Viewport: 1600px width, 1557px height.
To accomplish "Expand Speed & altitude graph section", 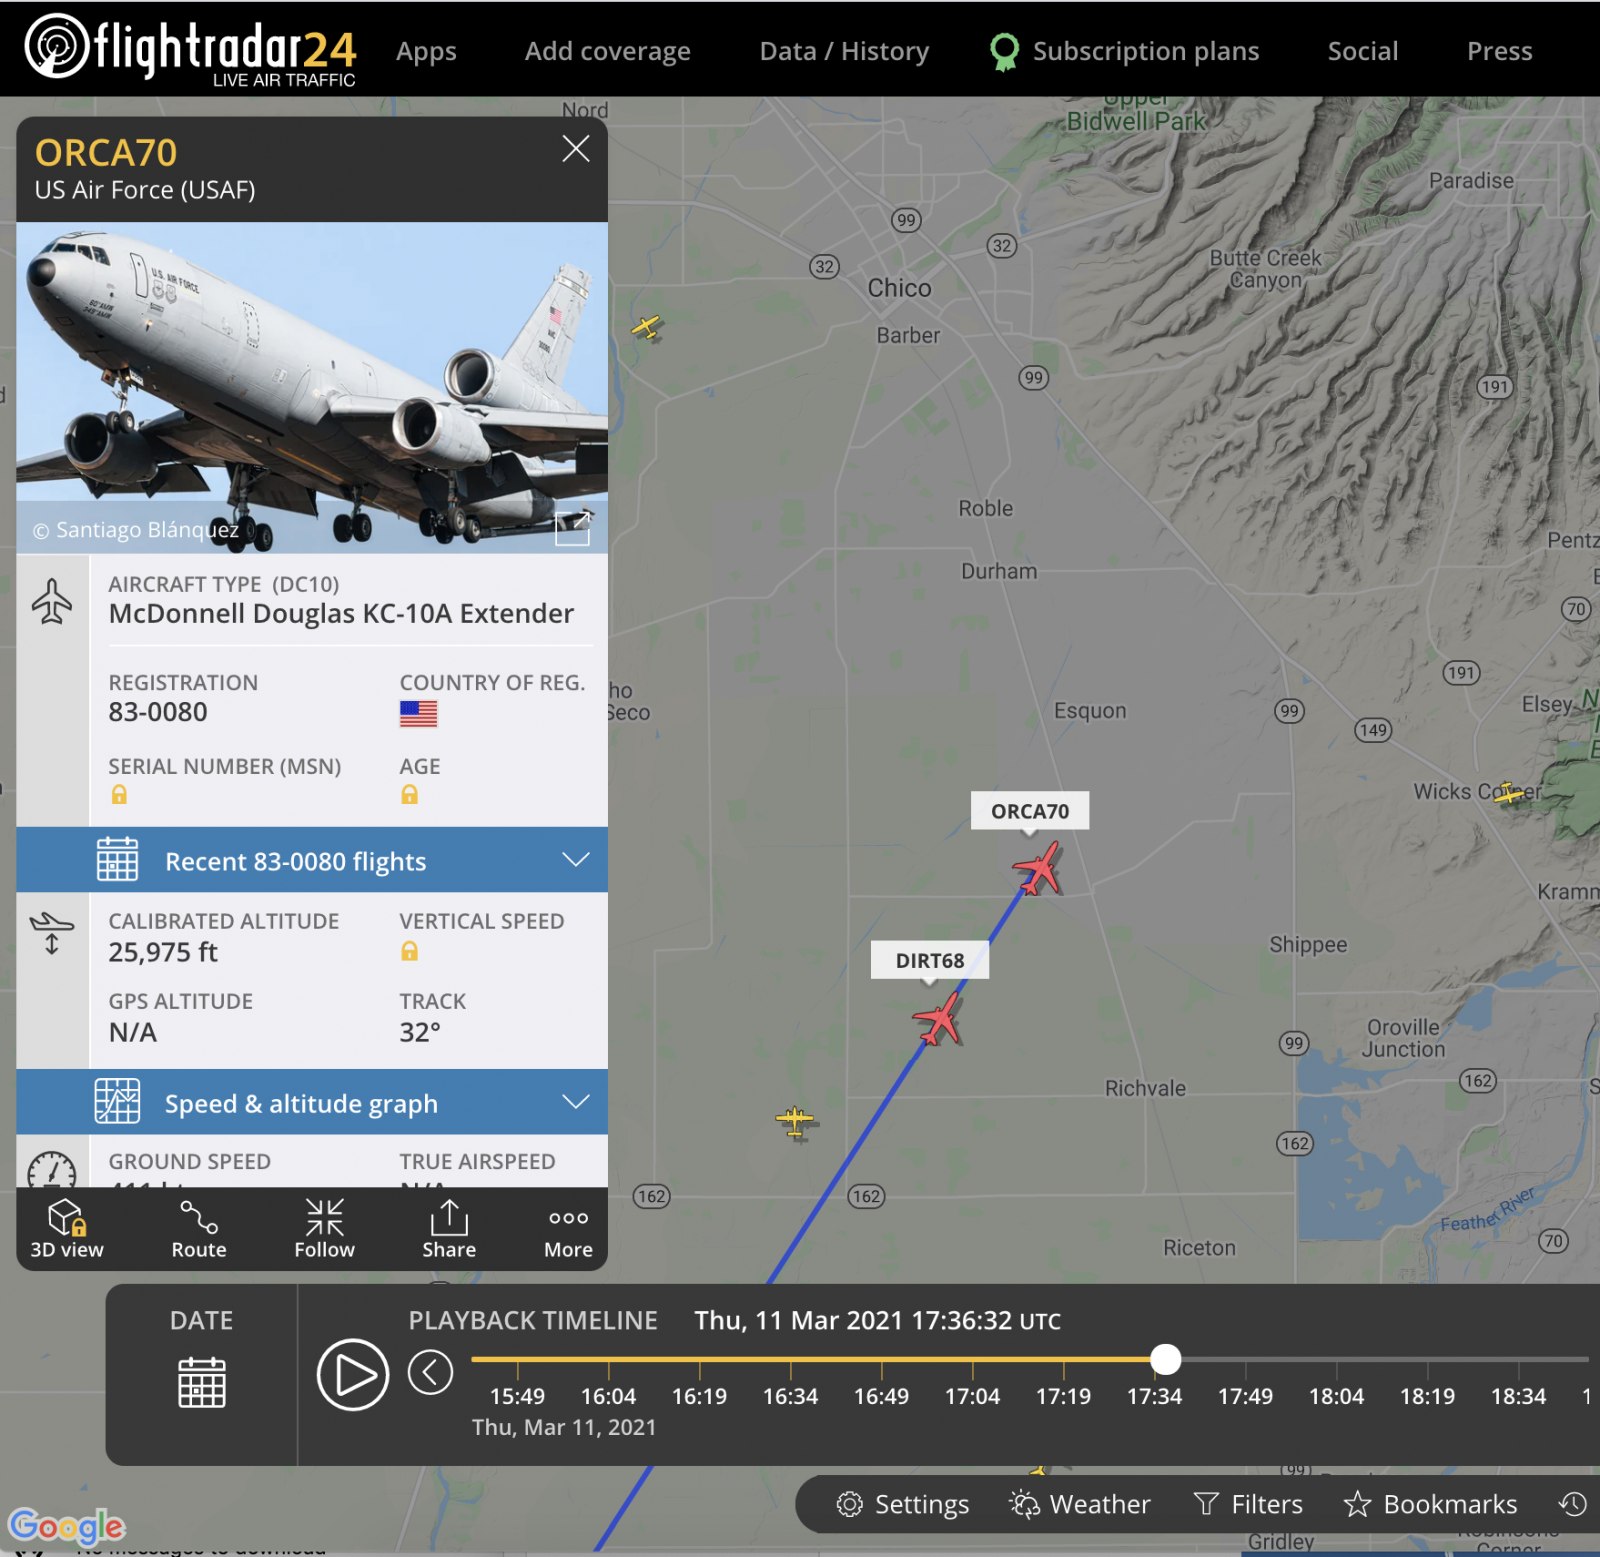I will (312, 1102).
